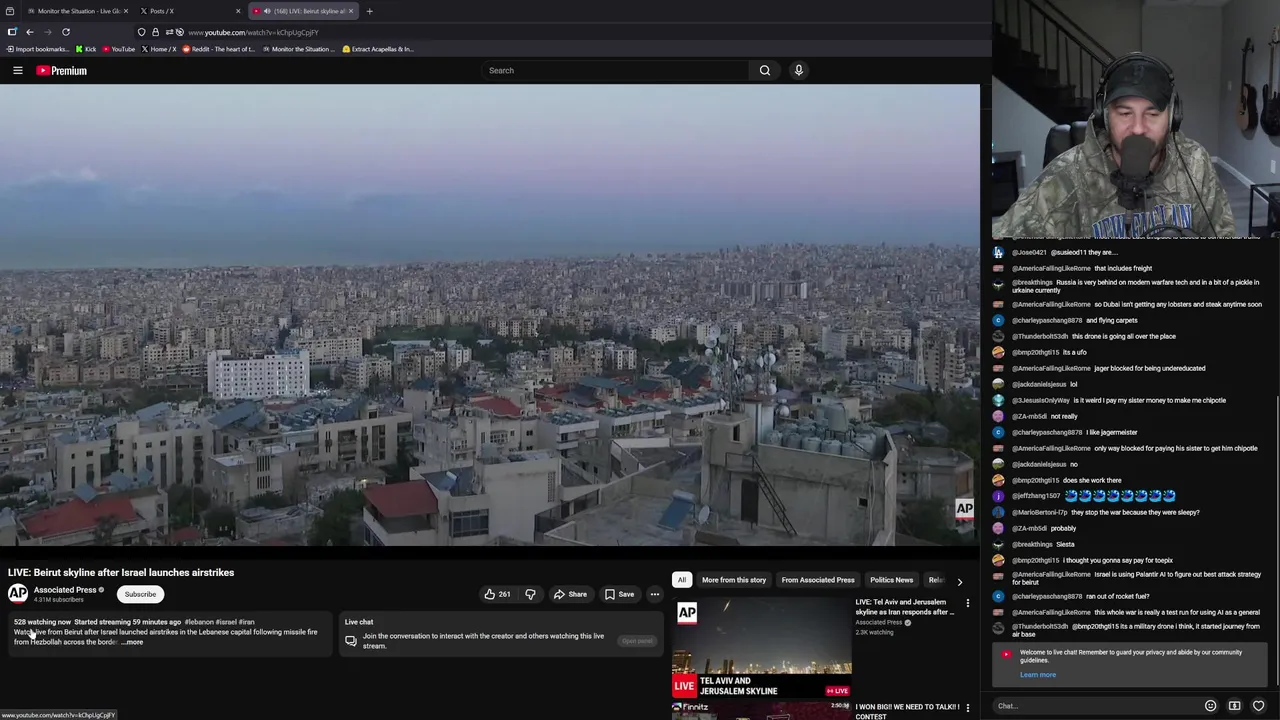The image size is (1280, 720).
Task: Open Monitor the Situation bookmark
Action: pyautogui.click(x=299, y=49)
